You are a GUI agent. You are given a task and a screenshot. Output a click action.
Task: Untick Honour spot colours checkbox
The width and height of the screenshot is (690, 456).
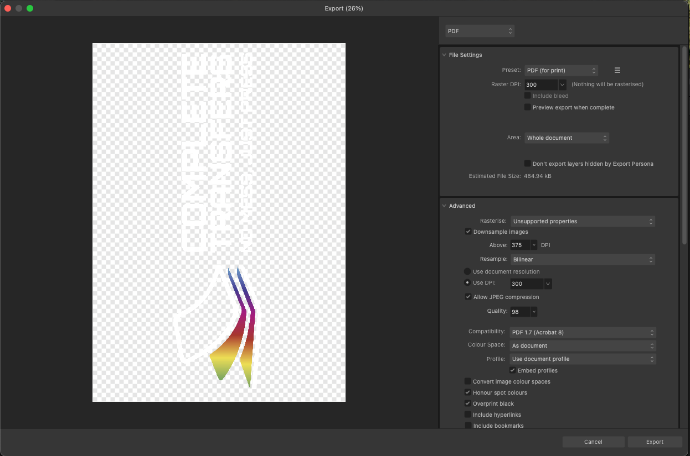(x=467, y=392)
